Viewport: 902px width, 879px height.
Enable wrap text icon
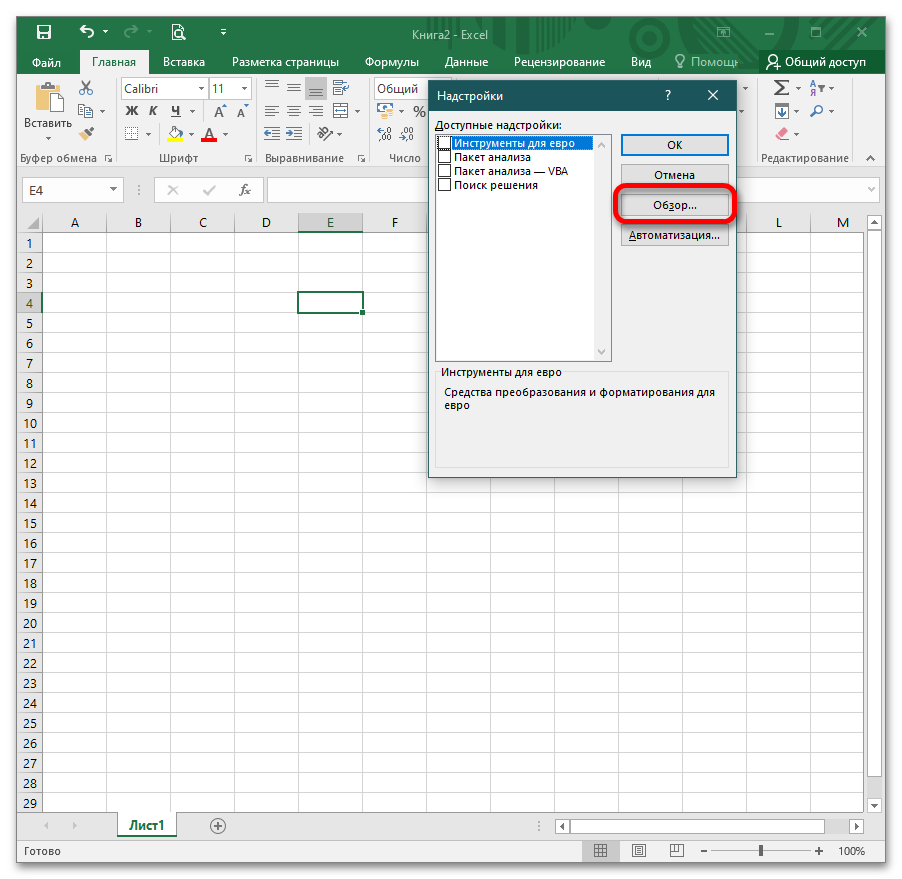click(x=341, y=87)
